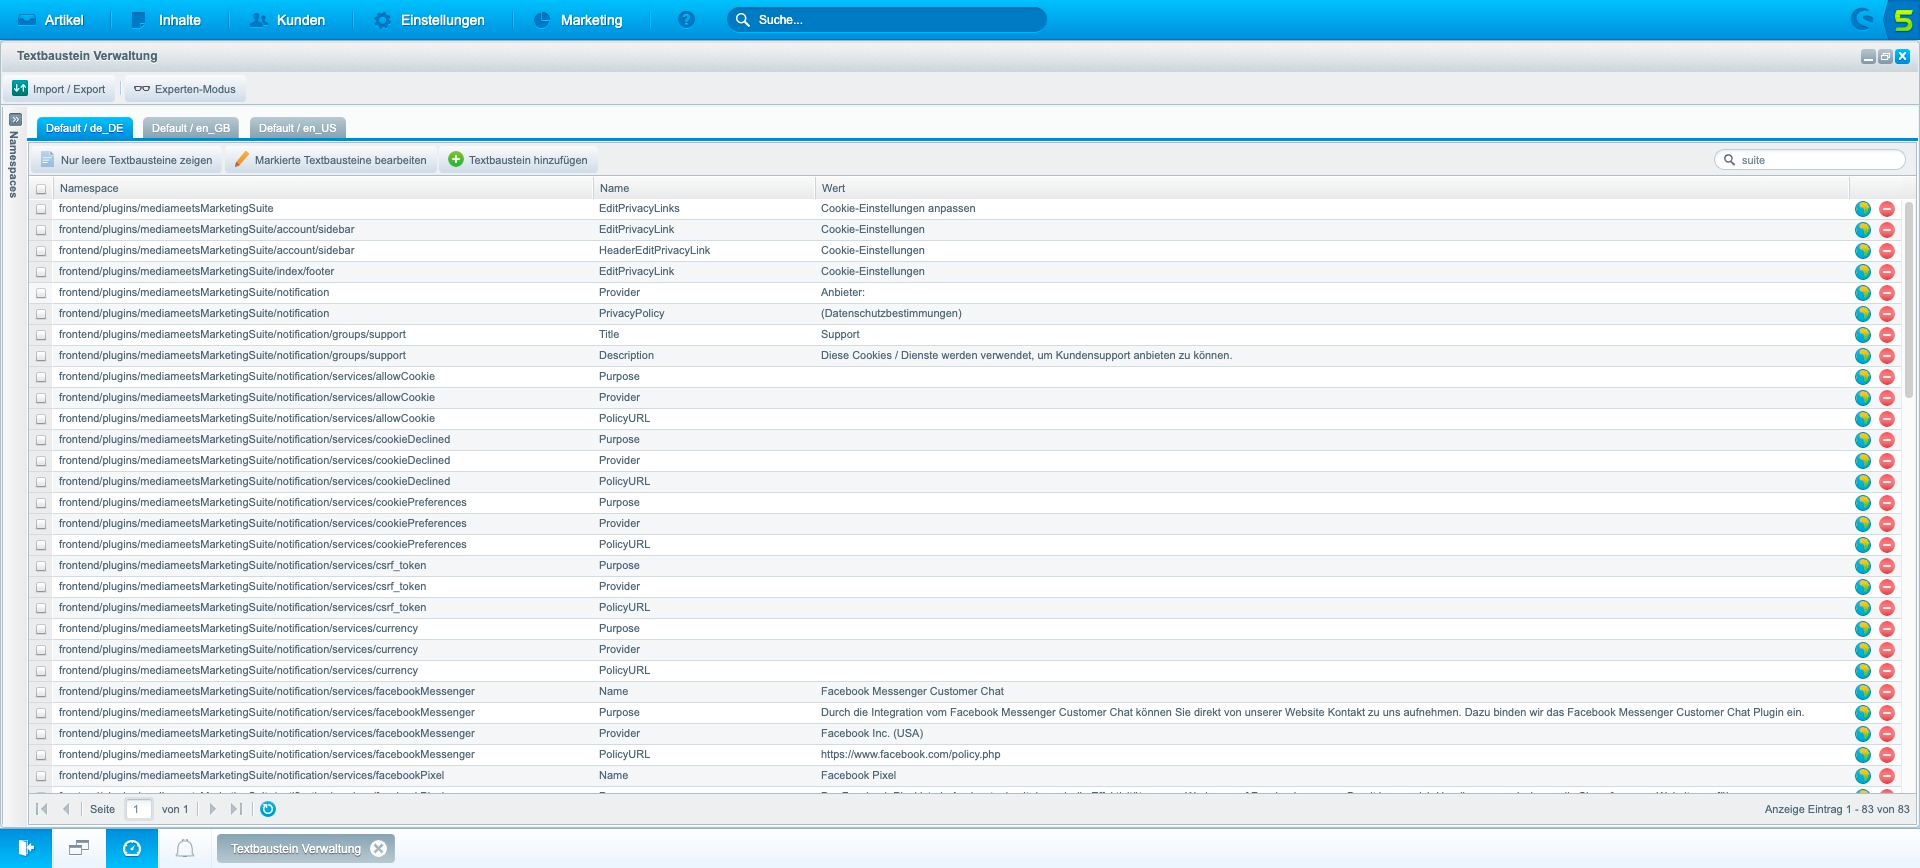Switch to Default / en_US tab
Image resolution: width=1920 pixels, height=868 pixels.
297,128
